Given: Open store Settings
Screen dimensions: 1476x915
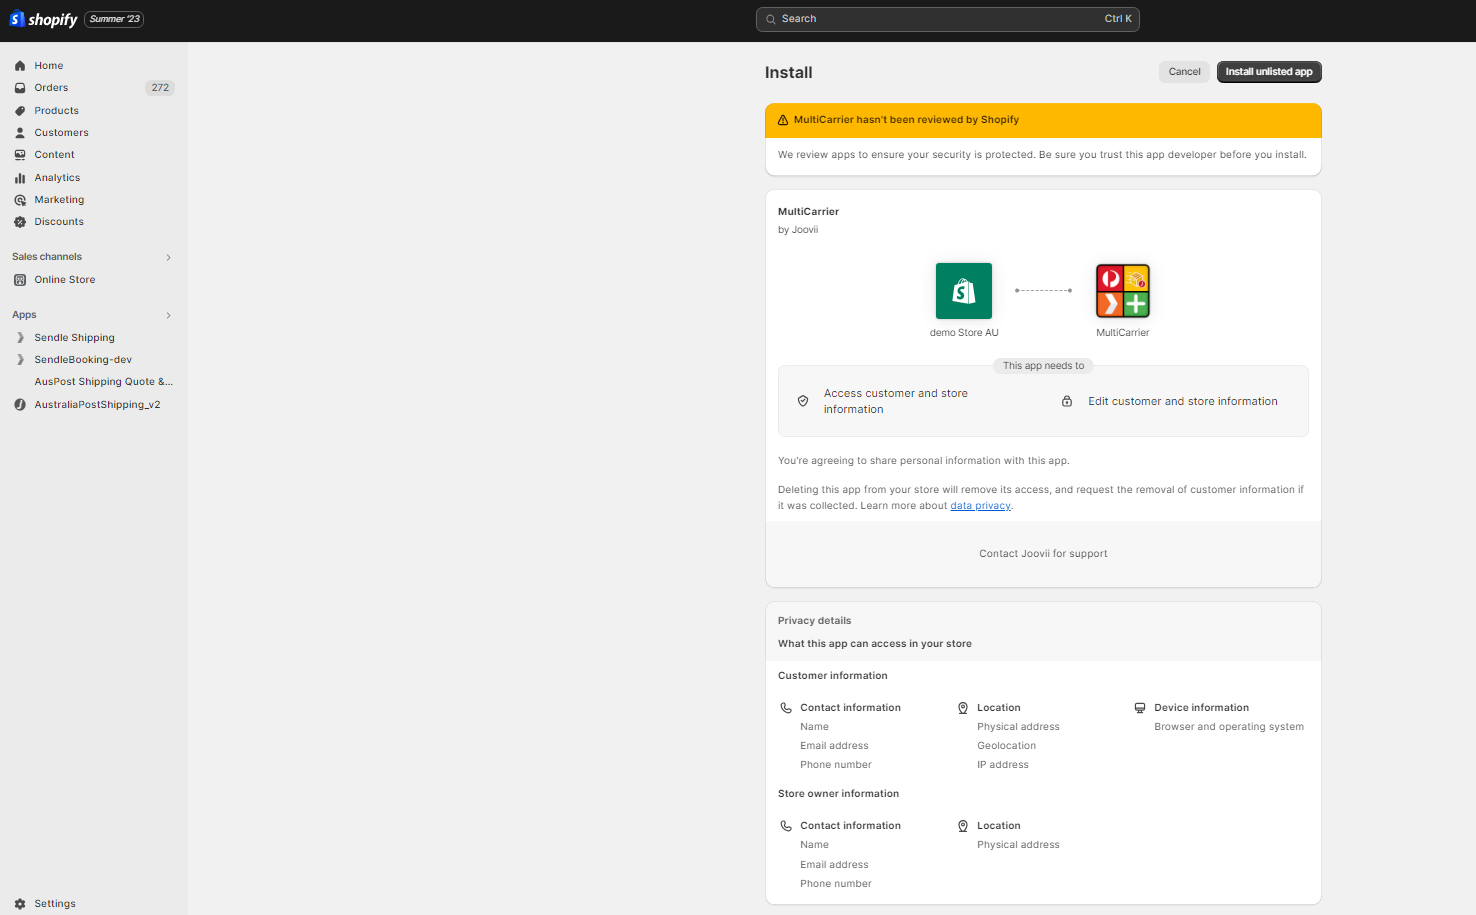Looking at the screenshot, I should pyautogui.click(x=55, y=903).
